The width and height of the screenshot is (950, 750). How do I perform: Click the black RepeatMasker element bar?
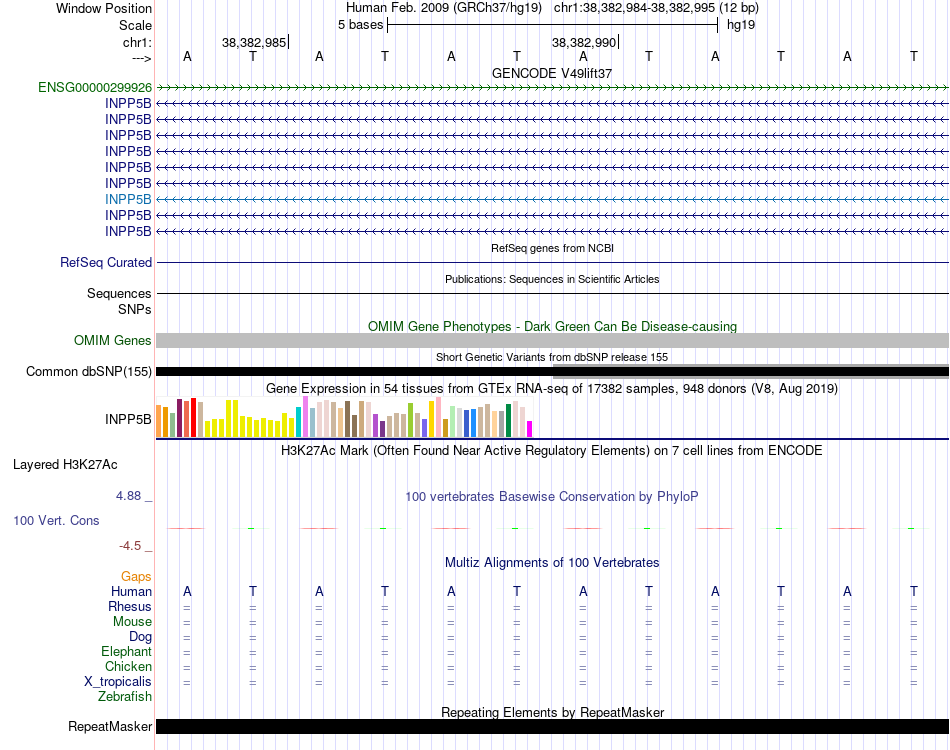(552, 726)
